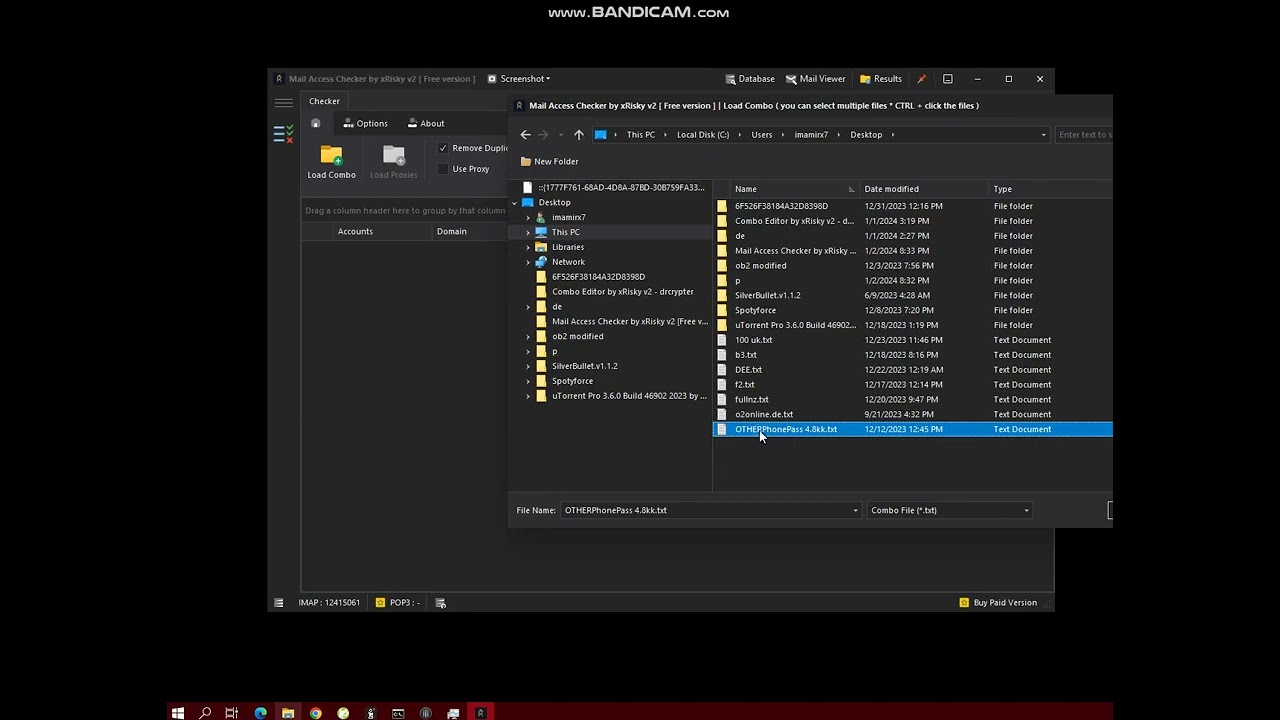Viewport: 1280px width, 720px height.
Task: Click the file dialog search text box
Action: [x=1083, y=135]
